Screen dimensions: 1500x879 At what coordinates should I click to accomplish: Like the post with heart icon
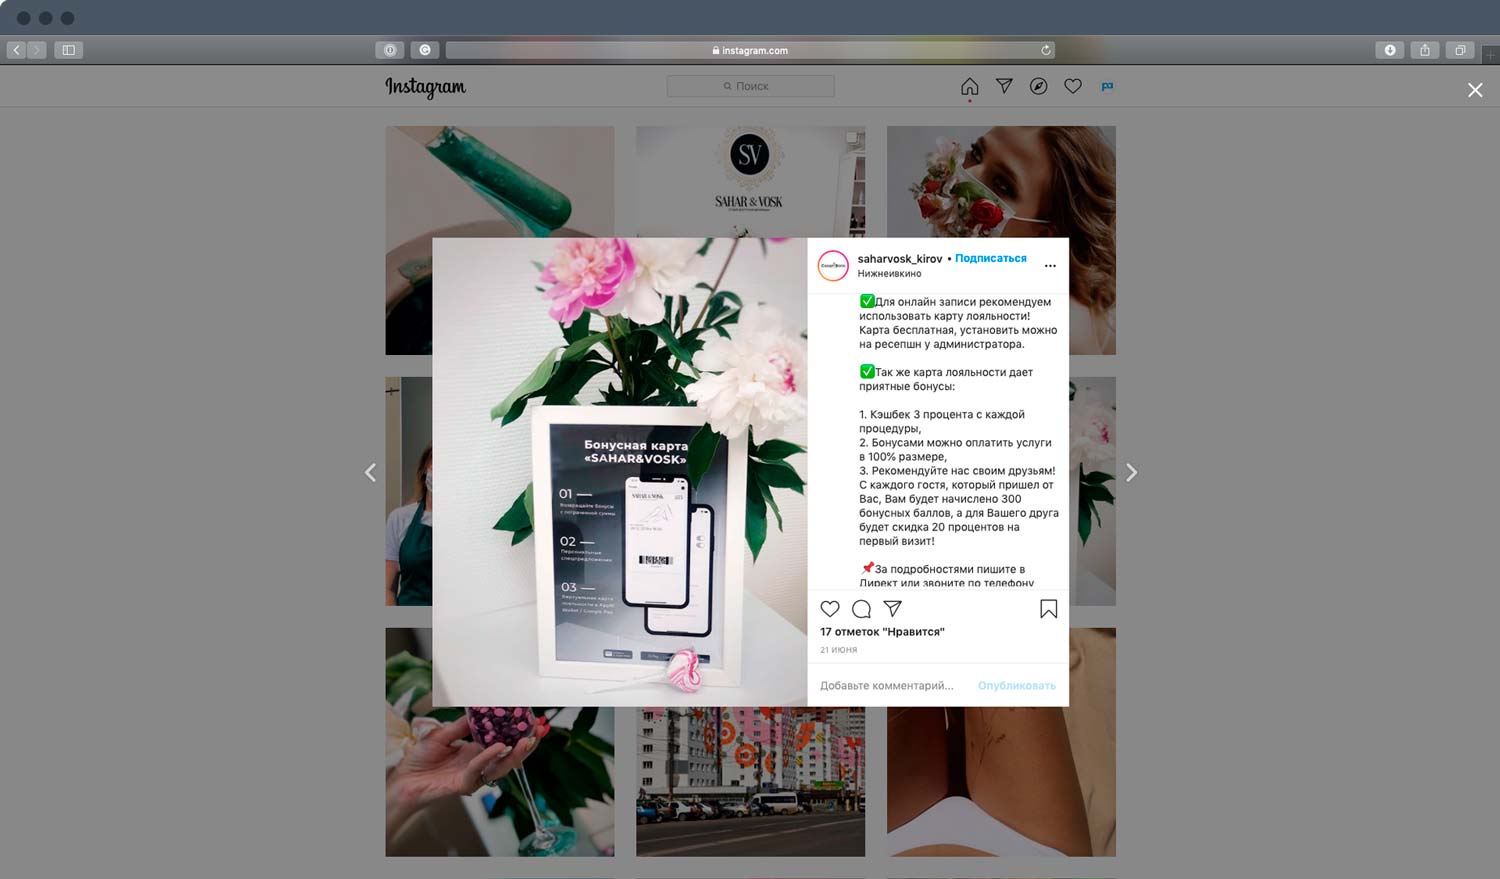click(x=830, y=608)
